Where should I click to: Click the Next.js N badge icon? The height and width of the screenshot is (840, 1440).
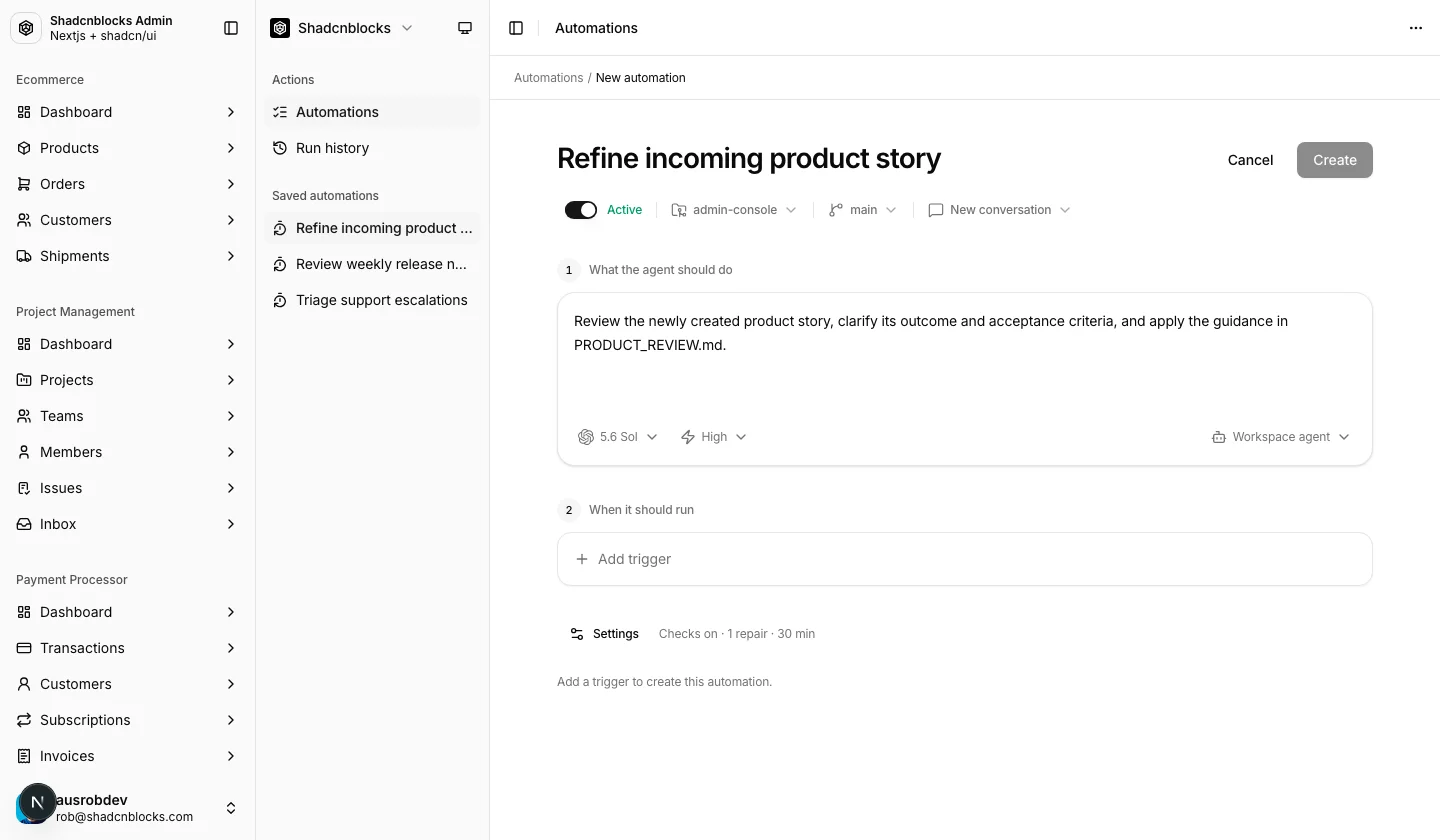coord(37,802)
